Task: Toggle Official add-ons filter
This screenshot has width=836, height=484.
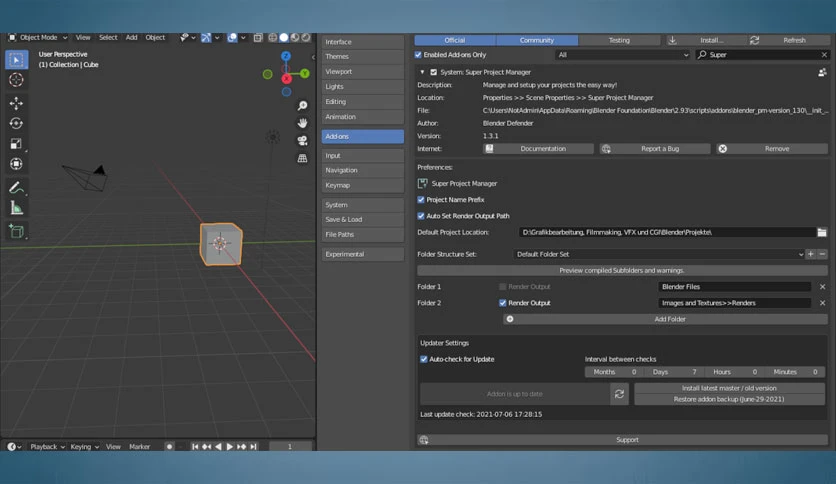Action: [x=455, y=41]
